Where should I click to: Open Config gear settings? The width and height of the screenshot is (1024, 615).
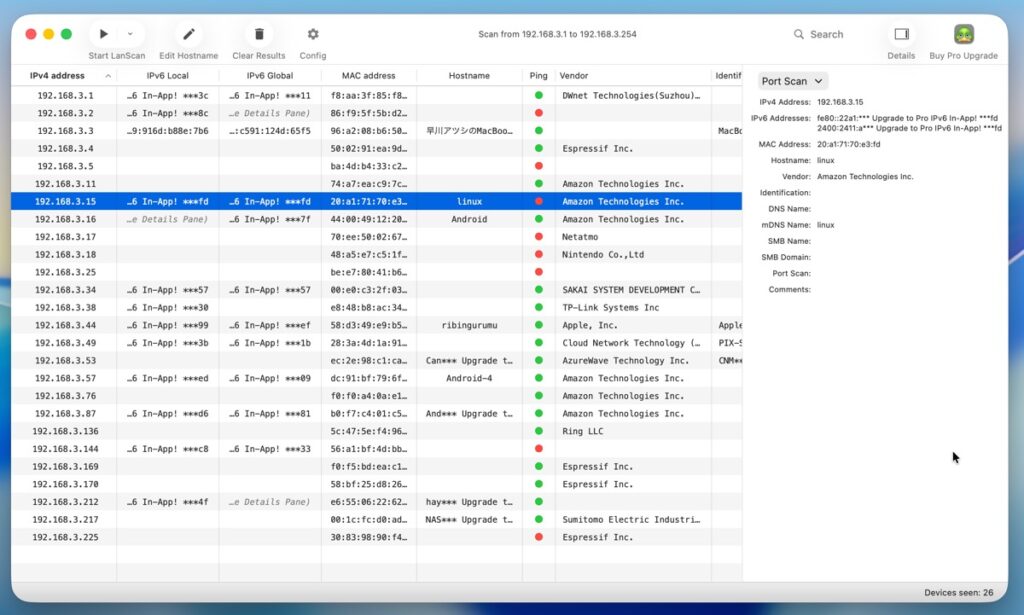pos(313,34)
